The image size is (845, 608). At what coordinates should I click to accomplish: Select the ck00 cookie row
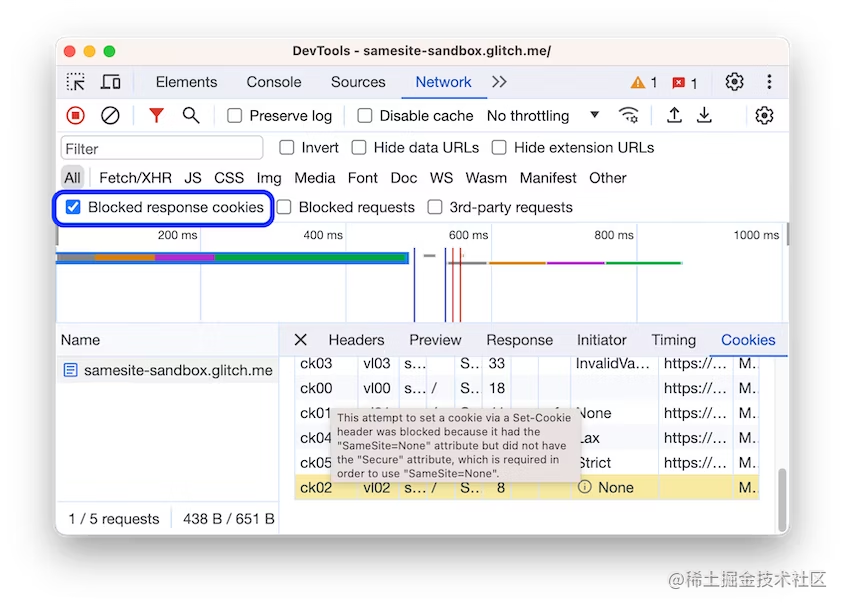[x=527, y=388]
